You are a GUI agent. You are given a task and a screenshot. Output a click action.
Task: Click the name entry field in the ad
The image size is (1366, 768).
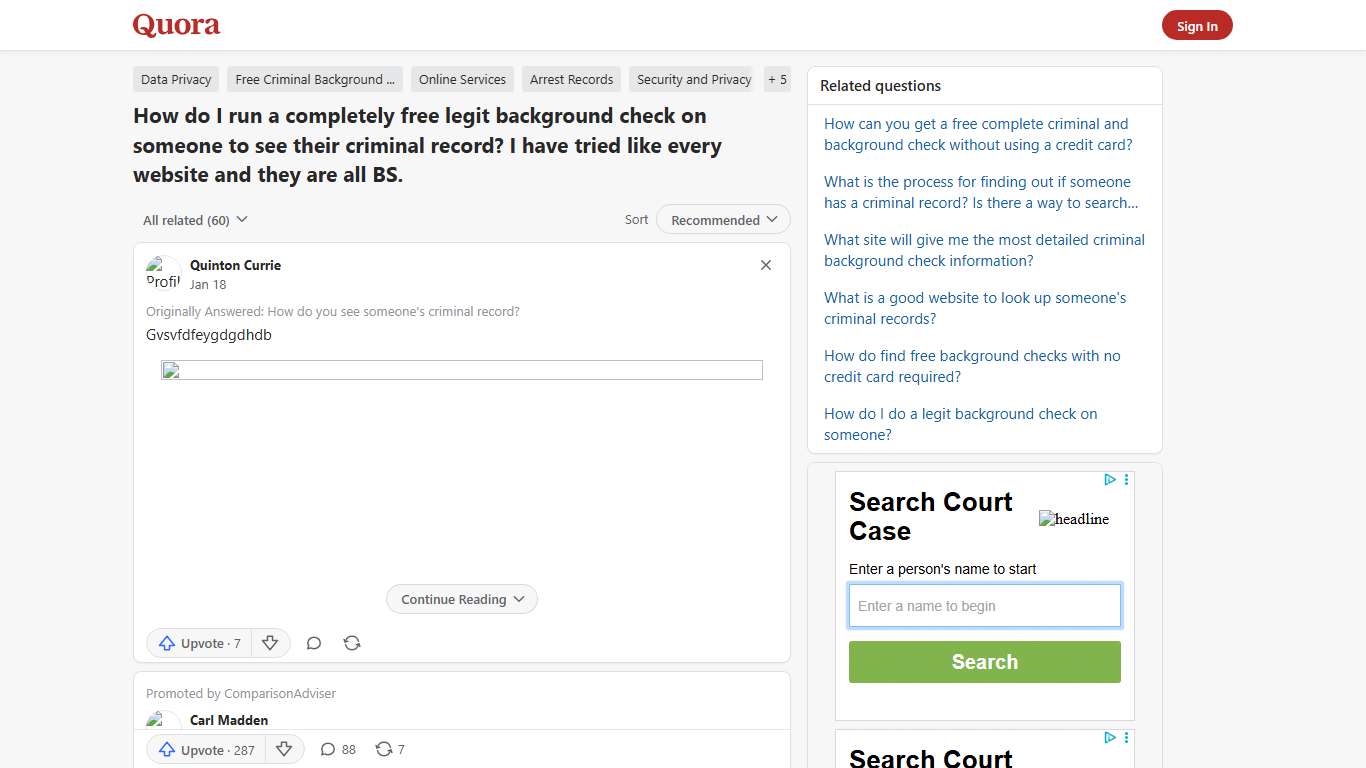984,605
